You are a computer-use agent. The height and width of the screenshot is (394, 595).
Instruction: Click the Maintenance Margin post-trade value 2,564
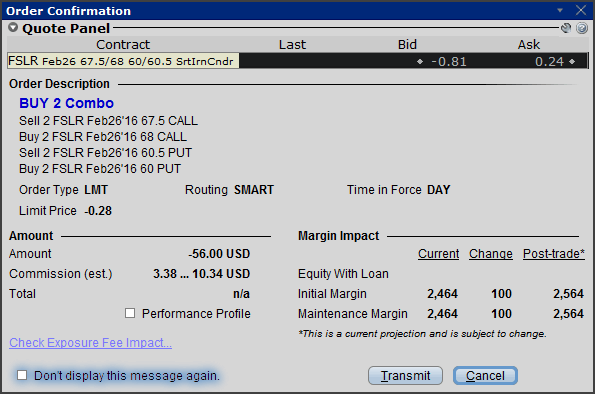pyautogui.click(x=568, y=314)
